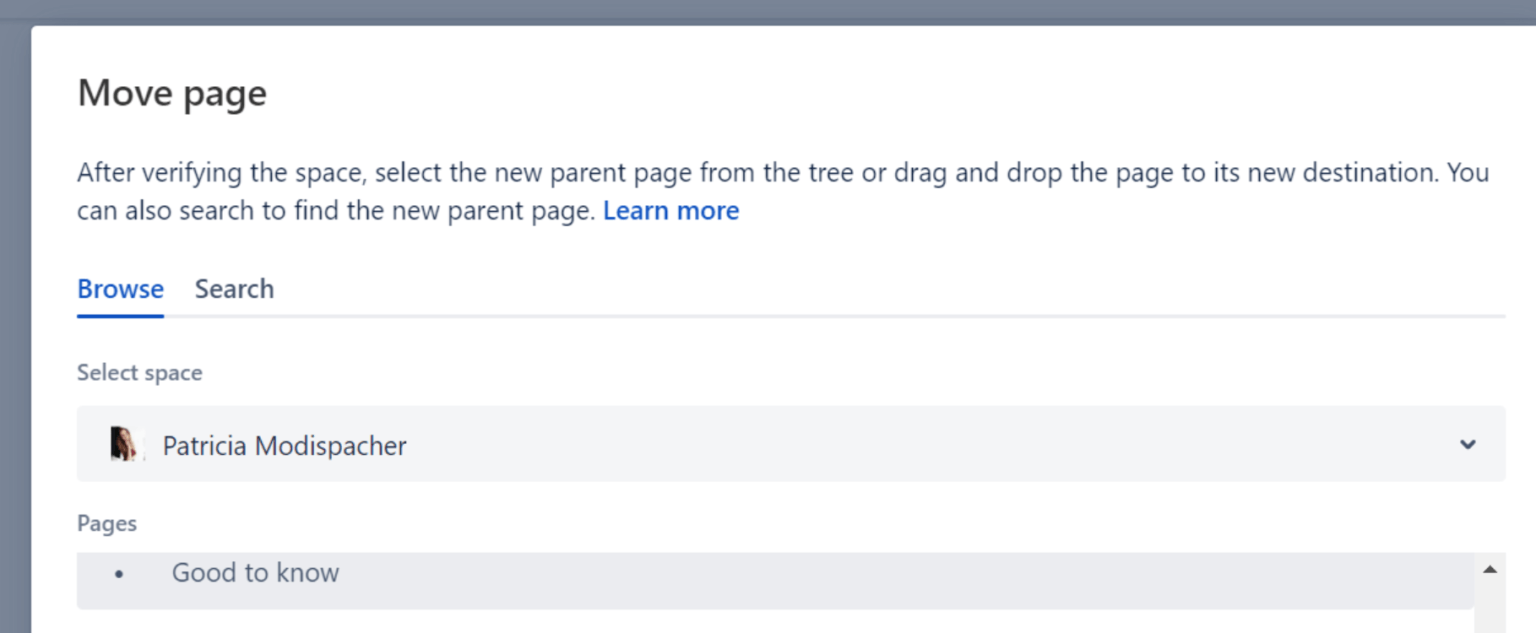Click the Select space label
1536x633 pixels.
(140, 372)
